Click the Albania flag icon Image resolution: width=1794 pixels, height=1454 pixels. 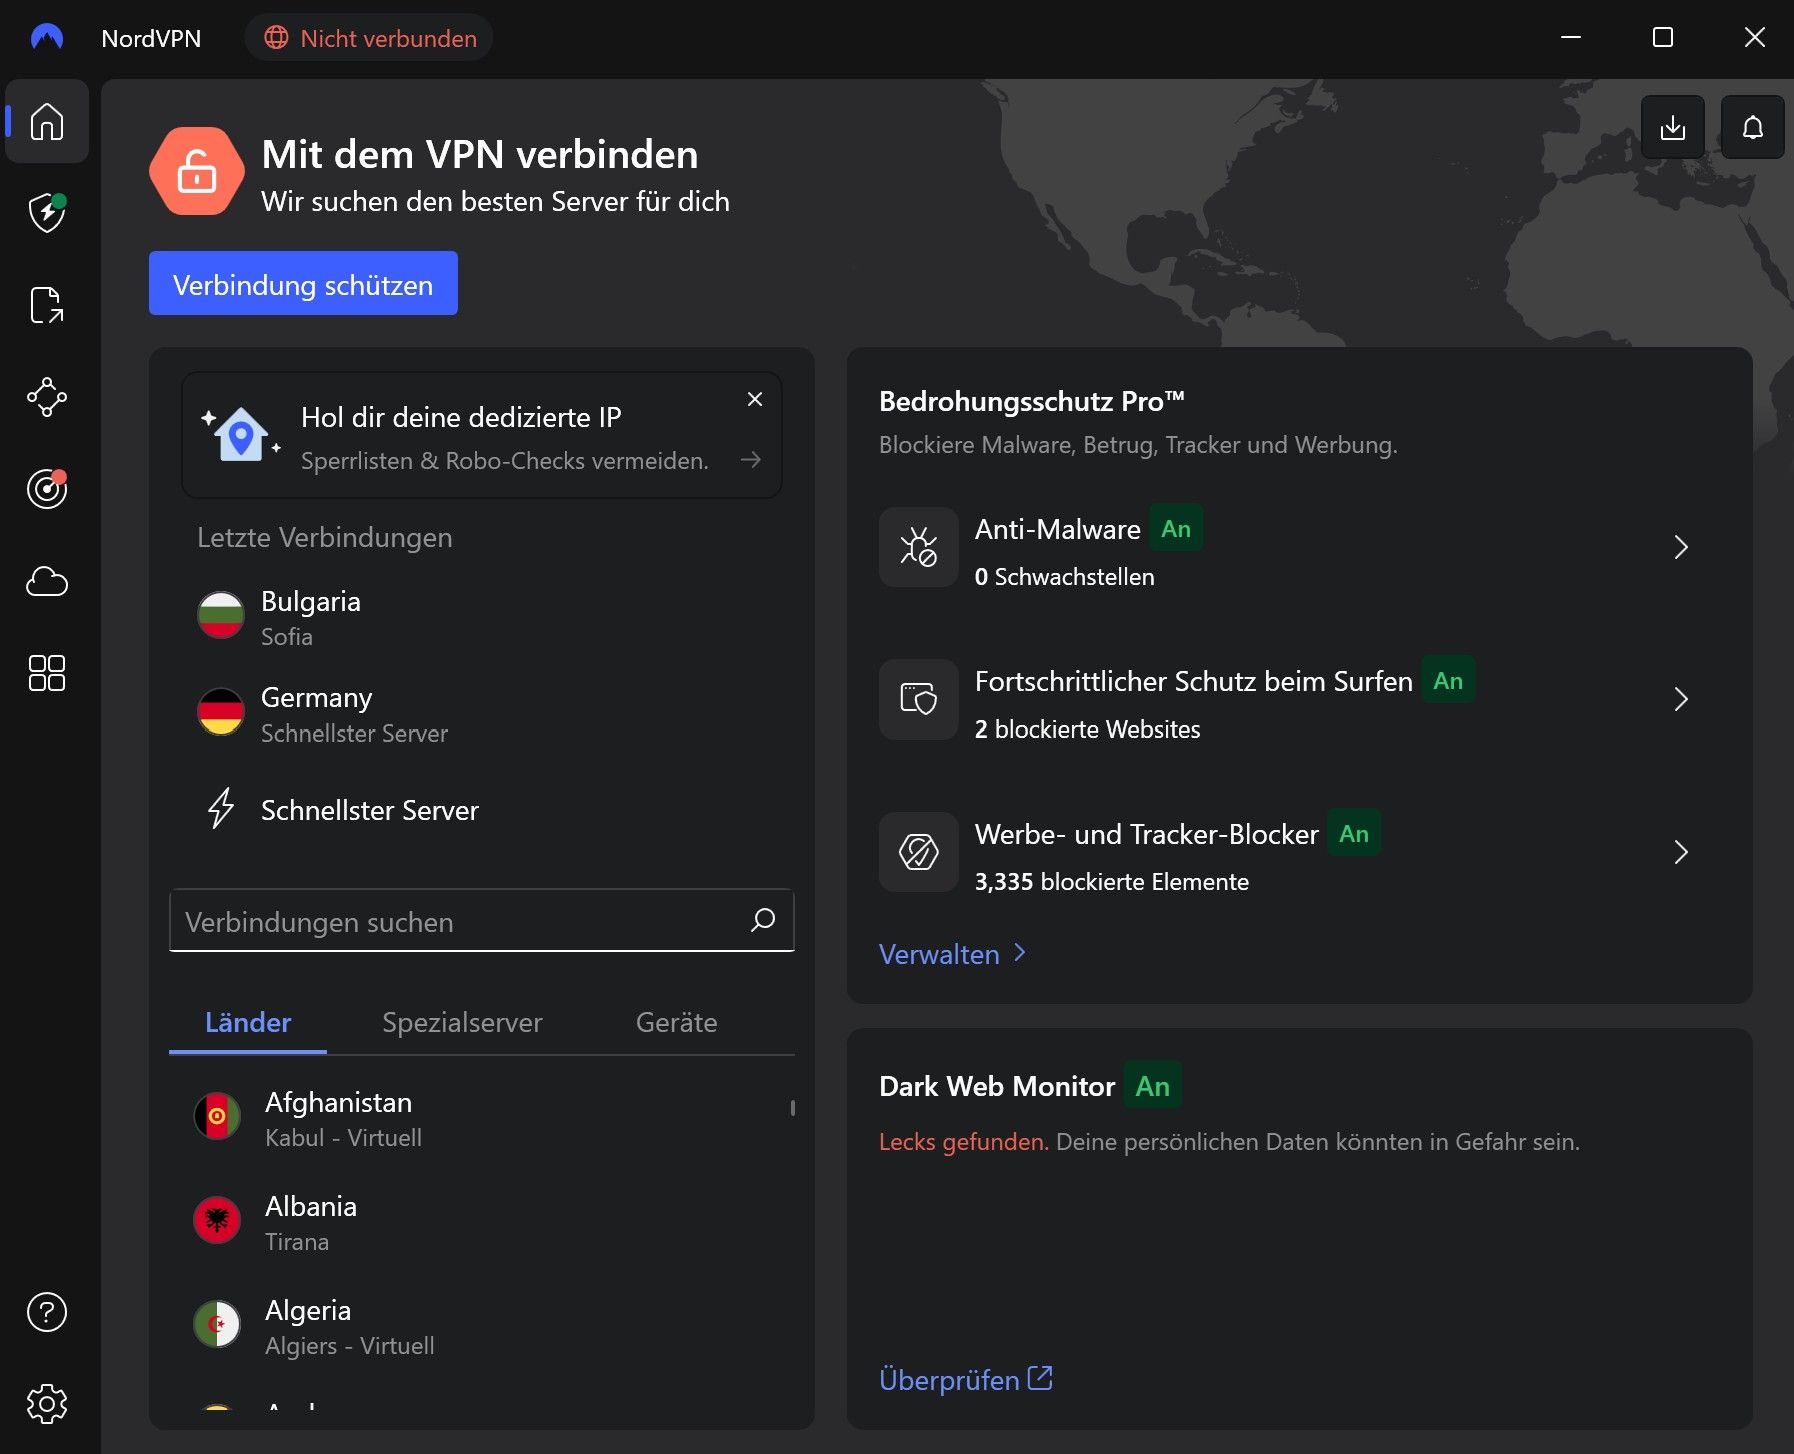217,1220
